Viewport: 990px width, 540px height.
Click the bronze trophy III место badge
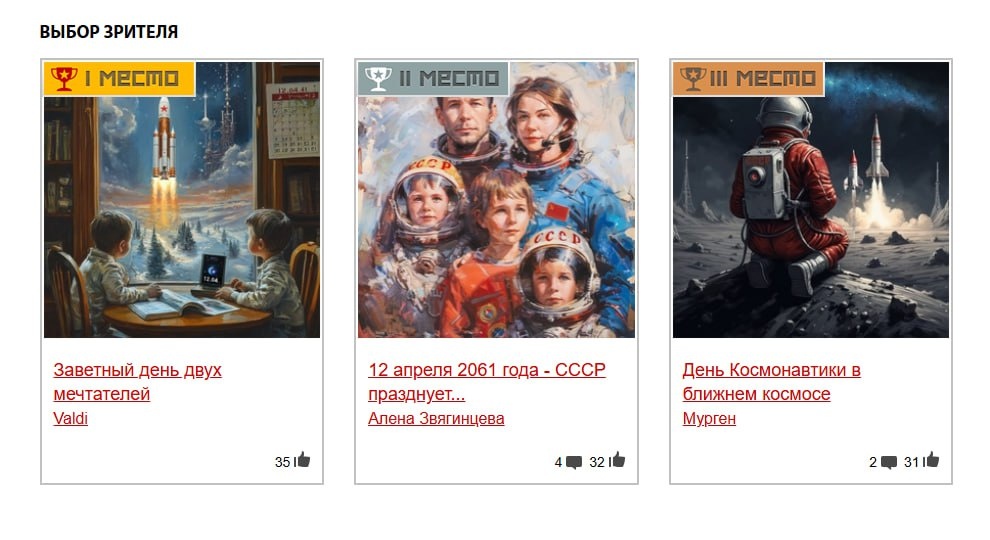coord(748,78)
